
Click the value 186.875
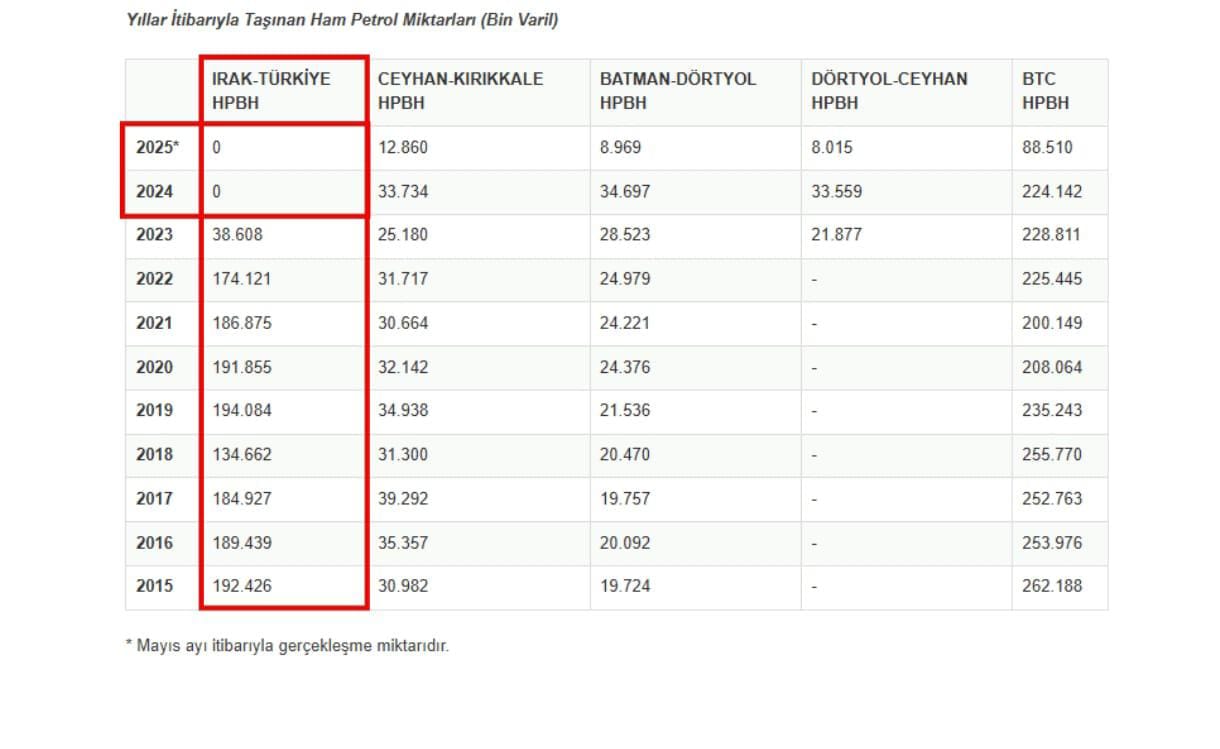click(x=241, y=323)
